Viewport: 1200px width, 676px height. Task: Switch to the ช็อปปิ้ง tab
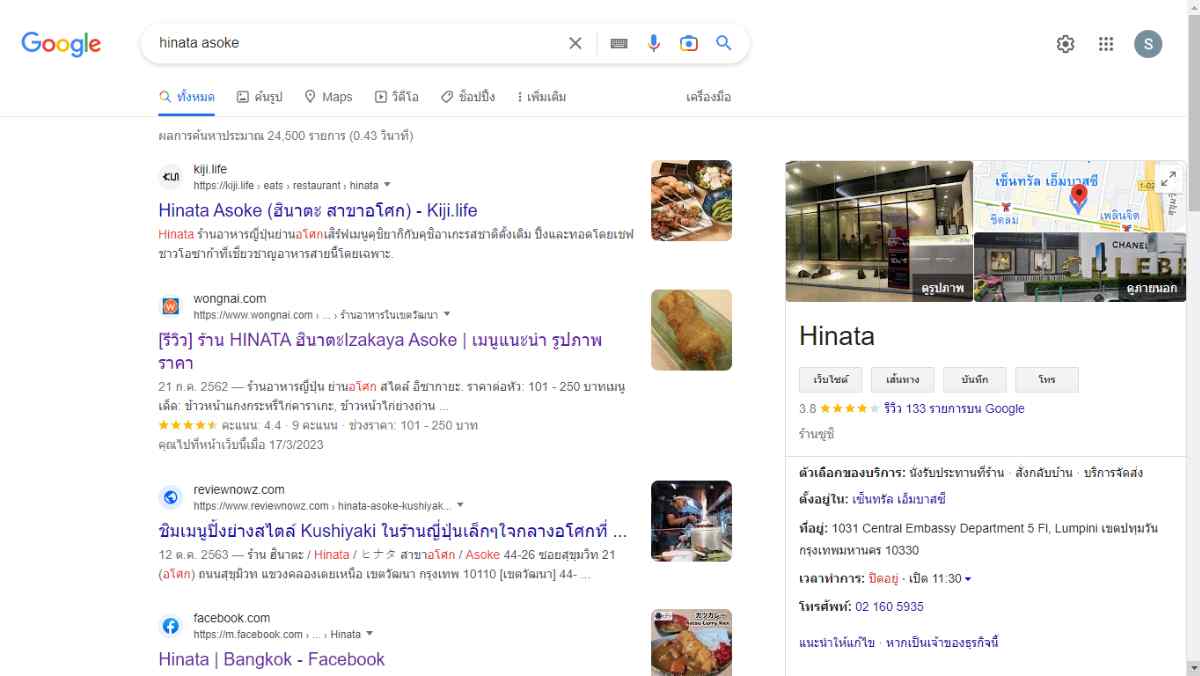[x=468, y=97]
